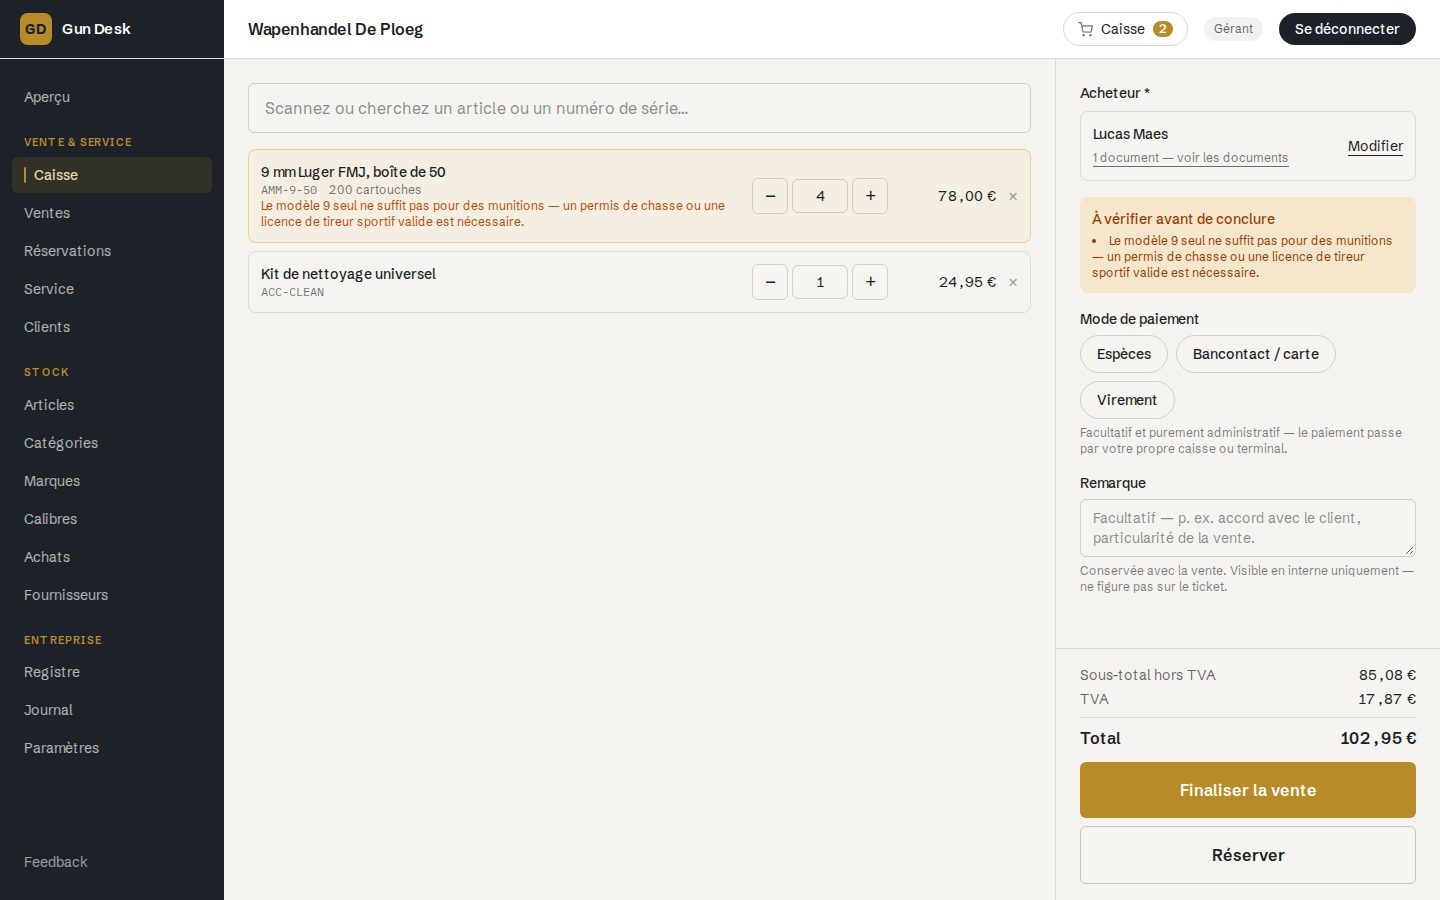Open the Caisse cart button in header
Image resolution: width=1440 pixels, height=900 pixels.
(x=1125, y=29)
